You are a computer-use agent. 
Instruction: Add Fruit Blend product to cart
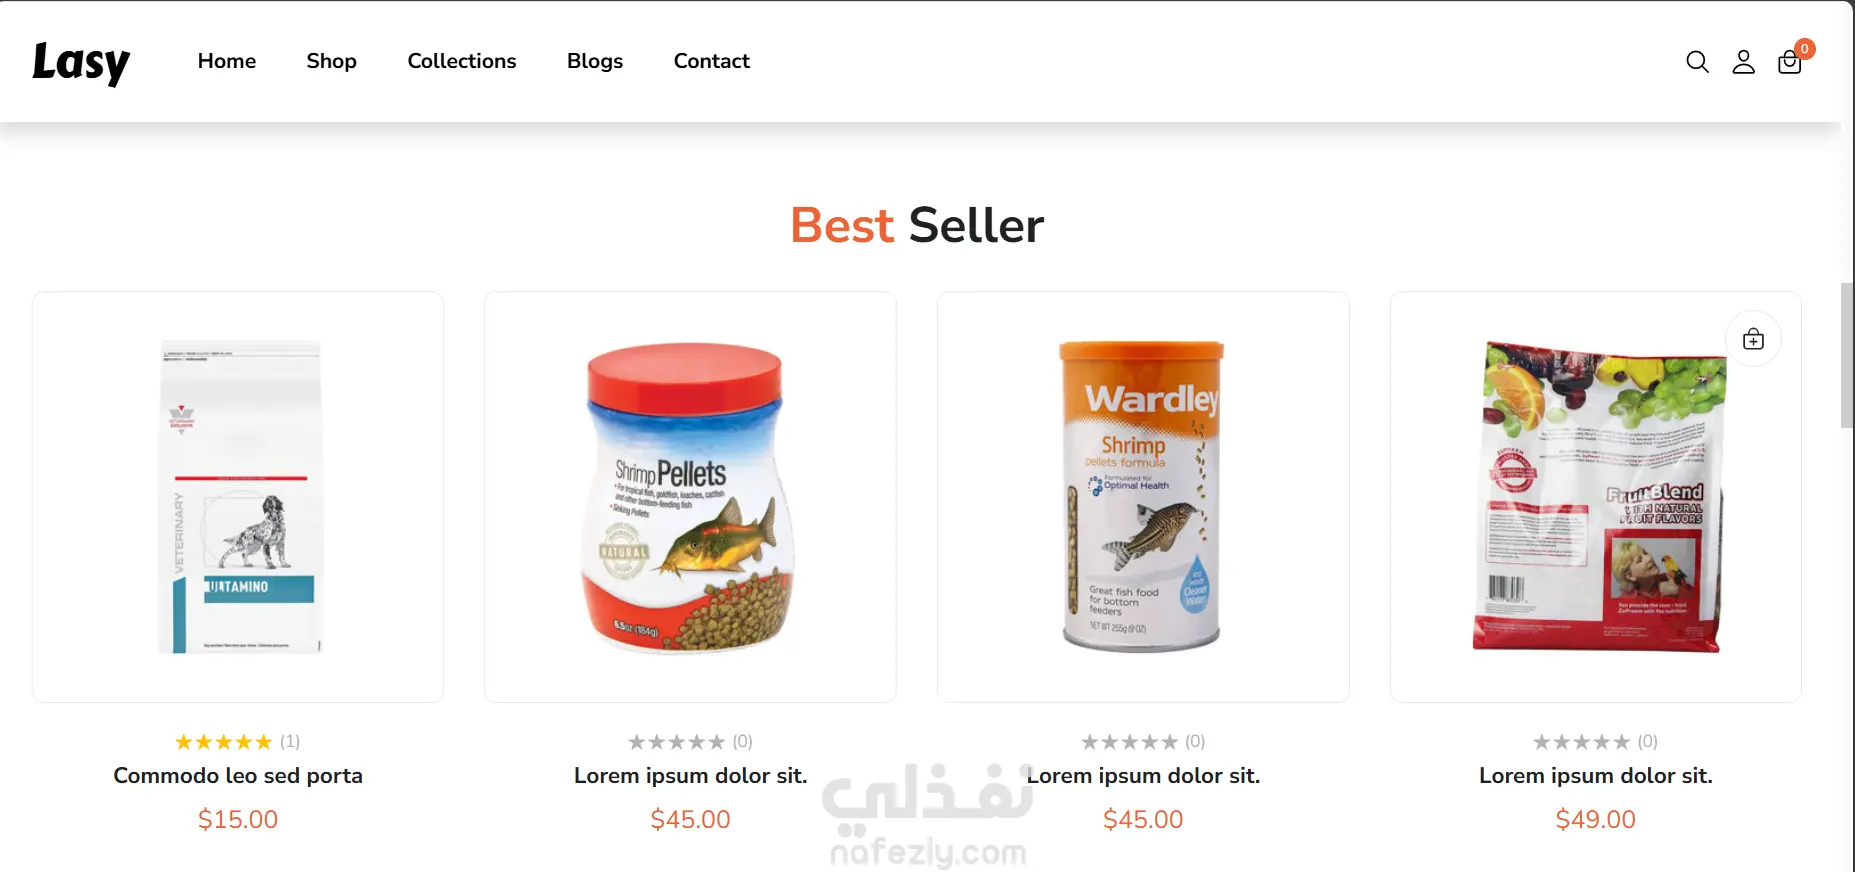tap(1753, 339)
